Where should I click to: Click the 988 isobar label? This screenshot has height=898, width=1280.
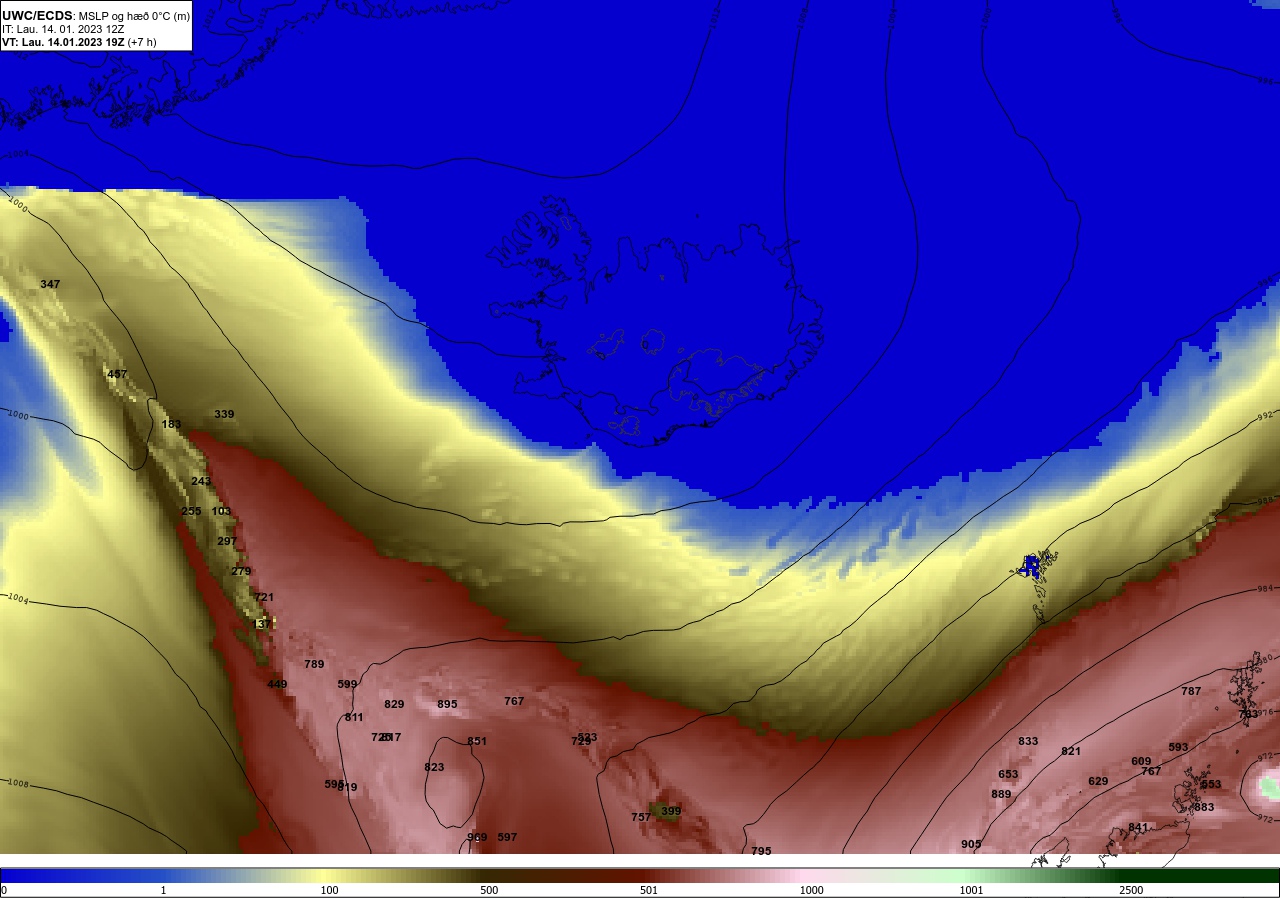[1267, 500]
